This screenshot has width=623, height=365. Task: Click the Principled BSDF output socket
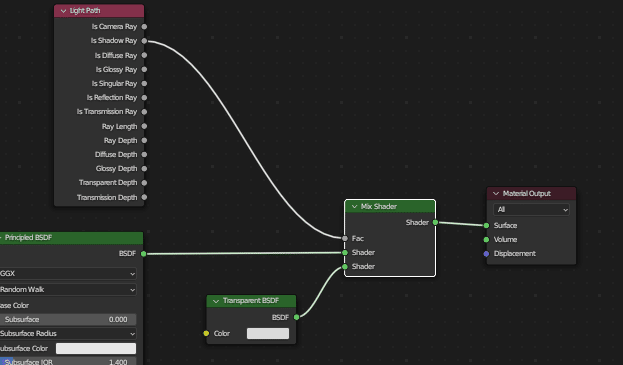[143, 254]
